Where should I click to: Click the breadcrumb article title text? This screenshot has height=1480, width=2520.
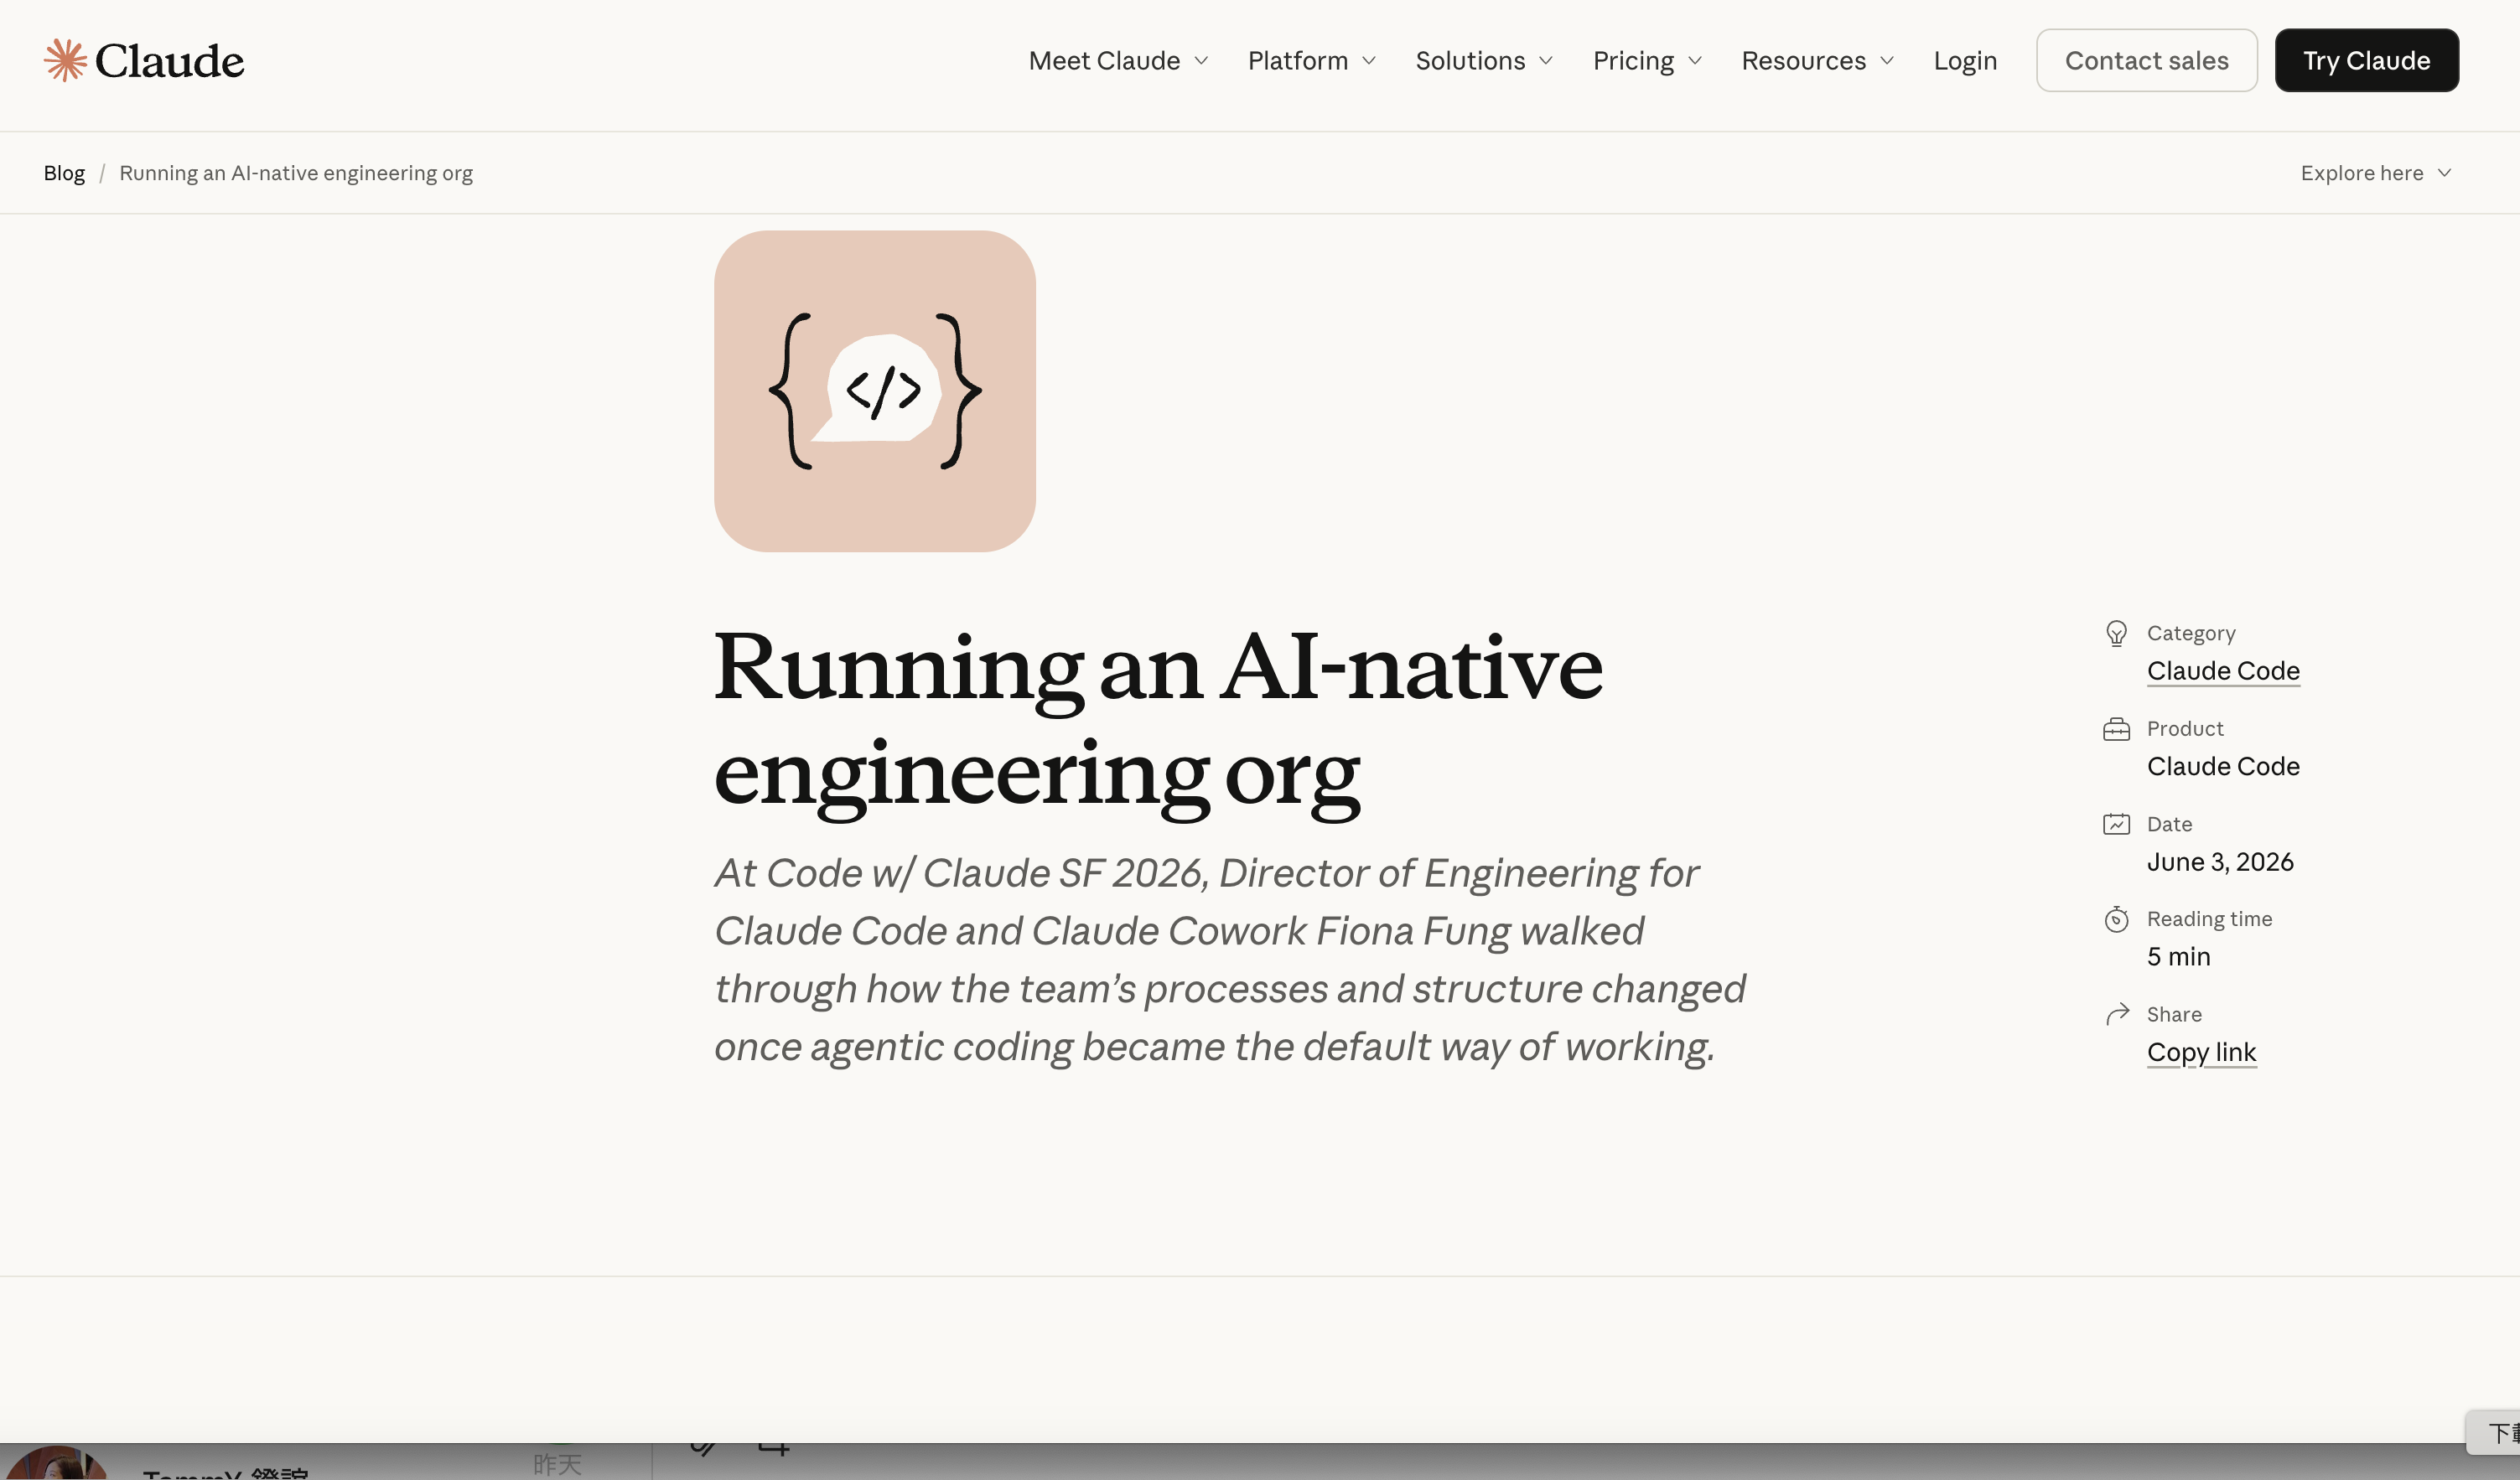296,173
